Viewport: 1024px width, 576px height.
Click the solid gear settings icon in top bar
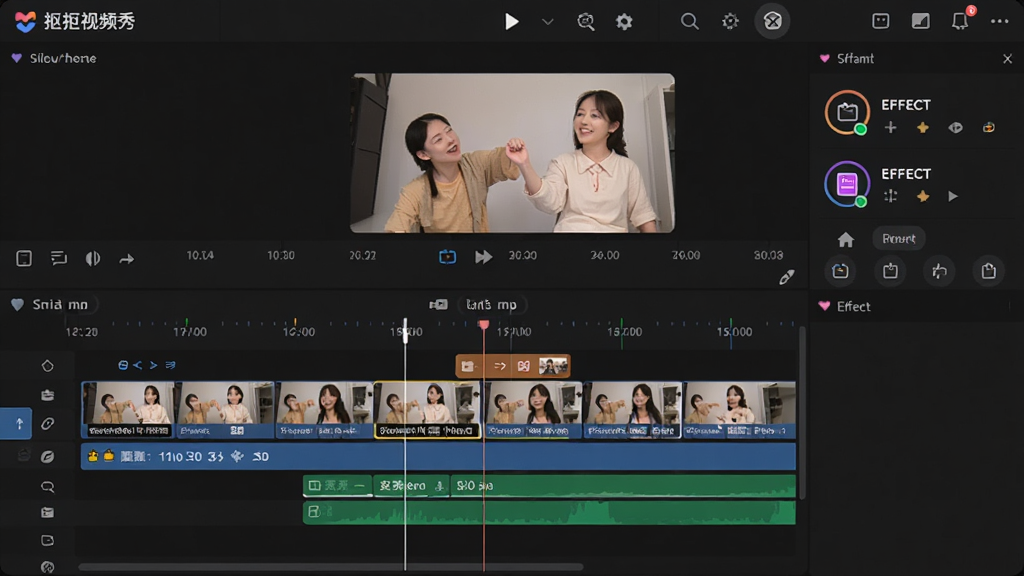coord(624,22)
